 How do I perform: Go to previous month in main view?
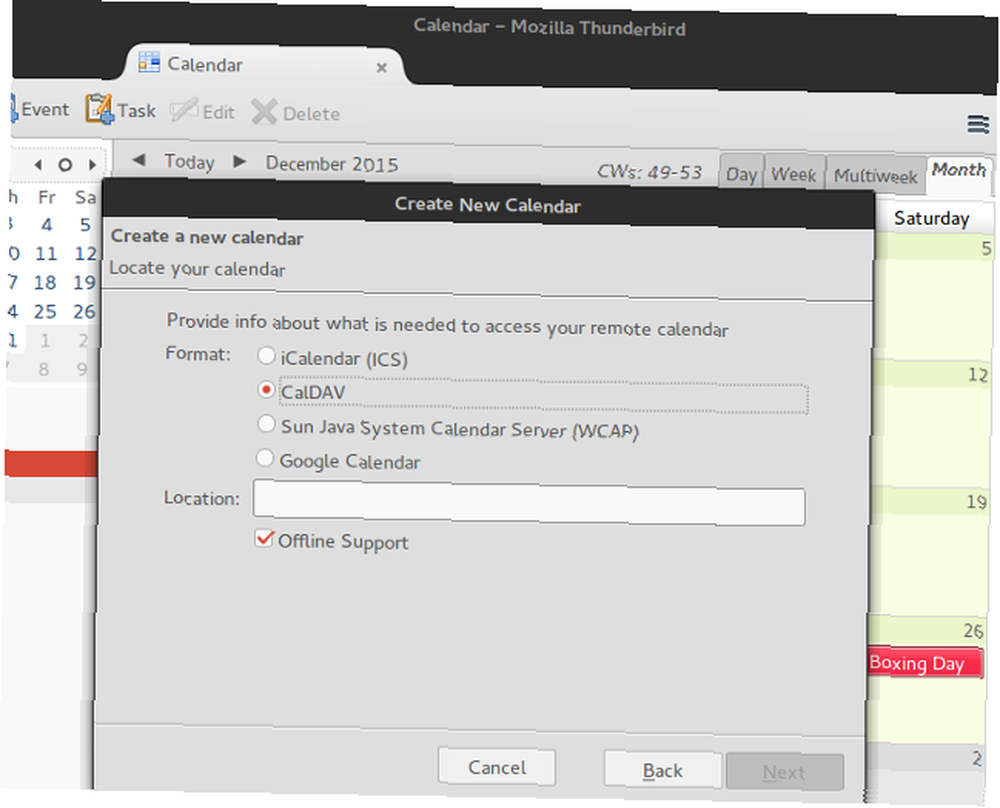tap(138, 159)
